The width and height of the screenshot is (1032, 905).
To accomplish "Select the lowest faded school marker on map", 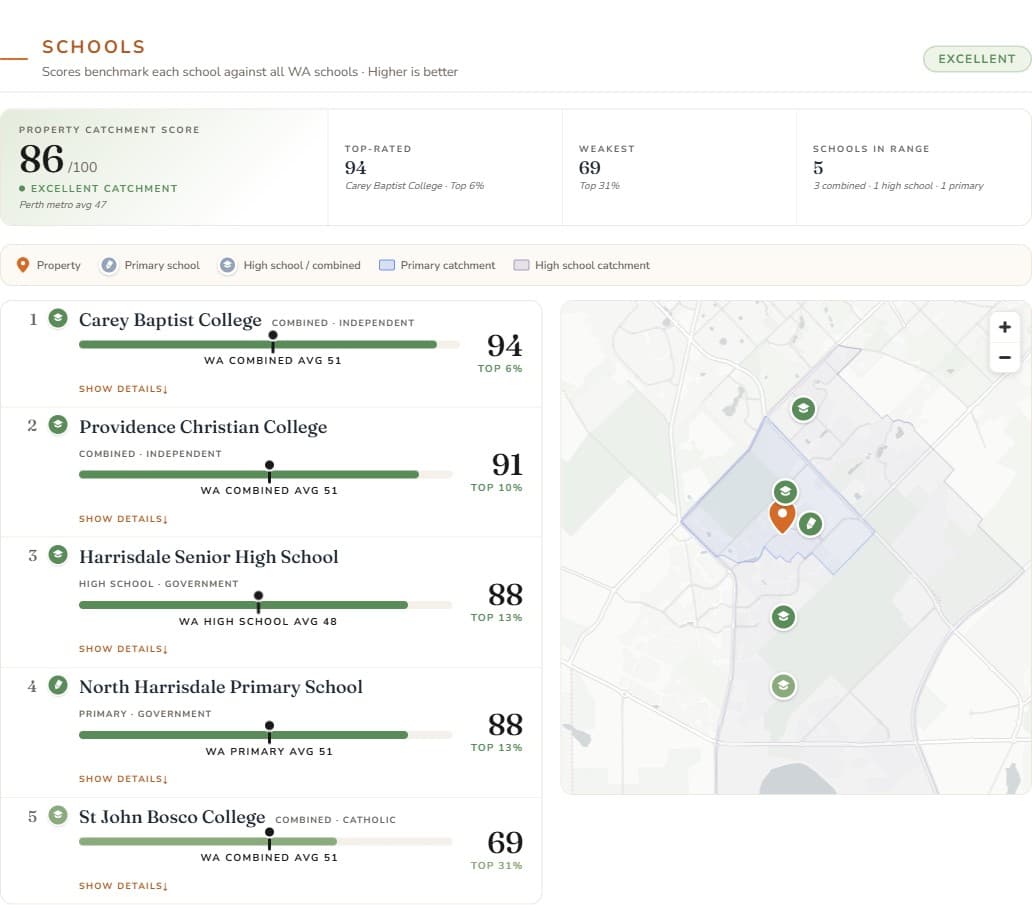I will coord(783,686).
